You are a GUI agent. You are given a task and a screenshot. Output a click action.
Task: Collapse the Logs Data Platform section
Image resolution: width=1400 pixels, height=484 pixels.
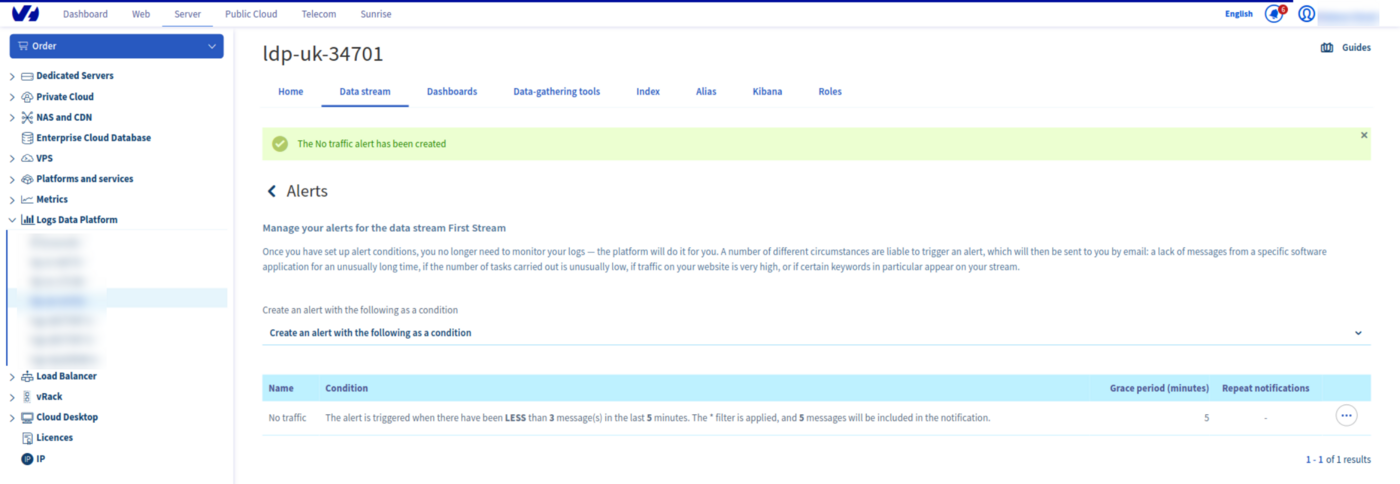point(12,220)
